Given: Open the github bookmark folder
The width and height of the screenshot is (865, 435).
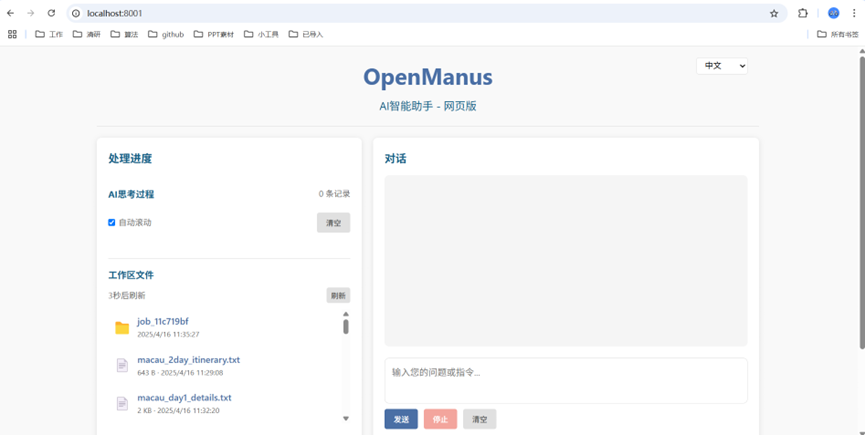Looking at the screenshot, I should (165, 34).
